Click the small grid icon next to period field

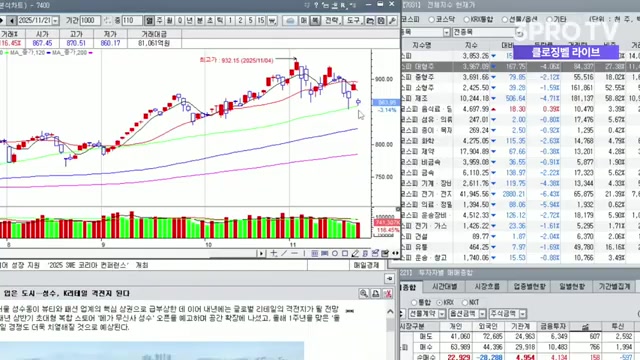pos(107,20)
